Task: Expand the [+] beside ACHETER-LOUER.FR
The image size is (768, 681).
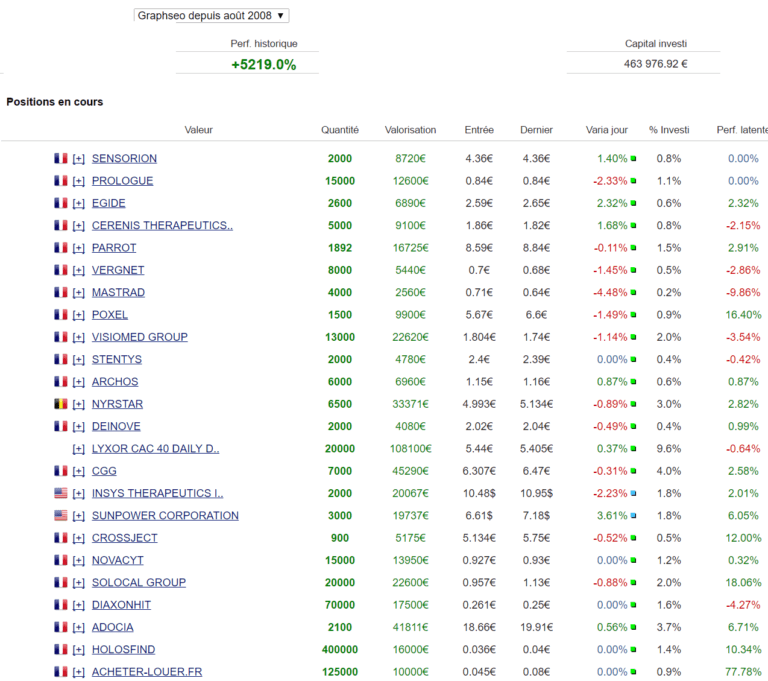Action: (79, 672)
